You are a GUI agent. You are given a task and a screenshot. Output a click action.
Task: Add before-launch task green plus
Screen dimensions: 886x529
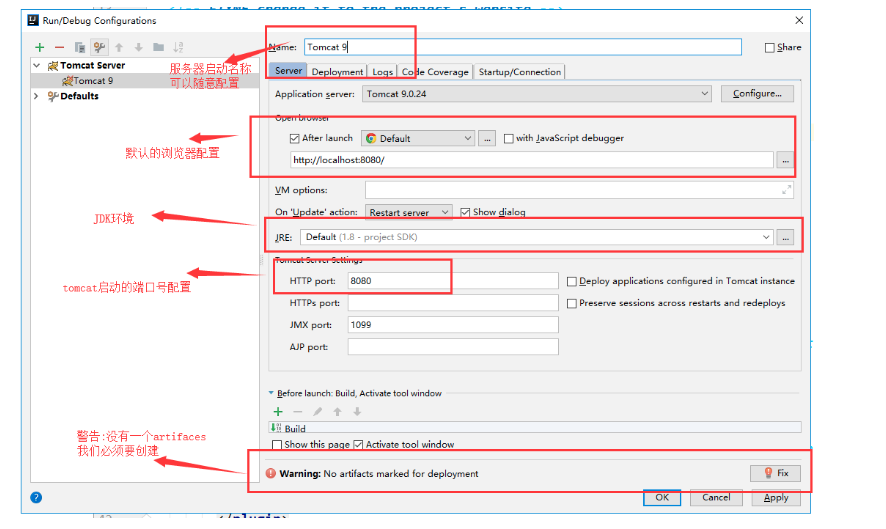tap(278, 411)
